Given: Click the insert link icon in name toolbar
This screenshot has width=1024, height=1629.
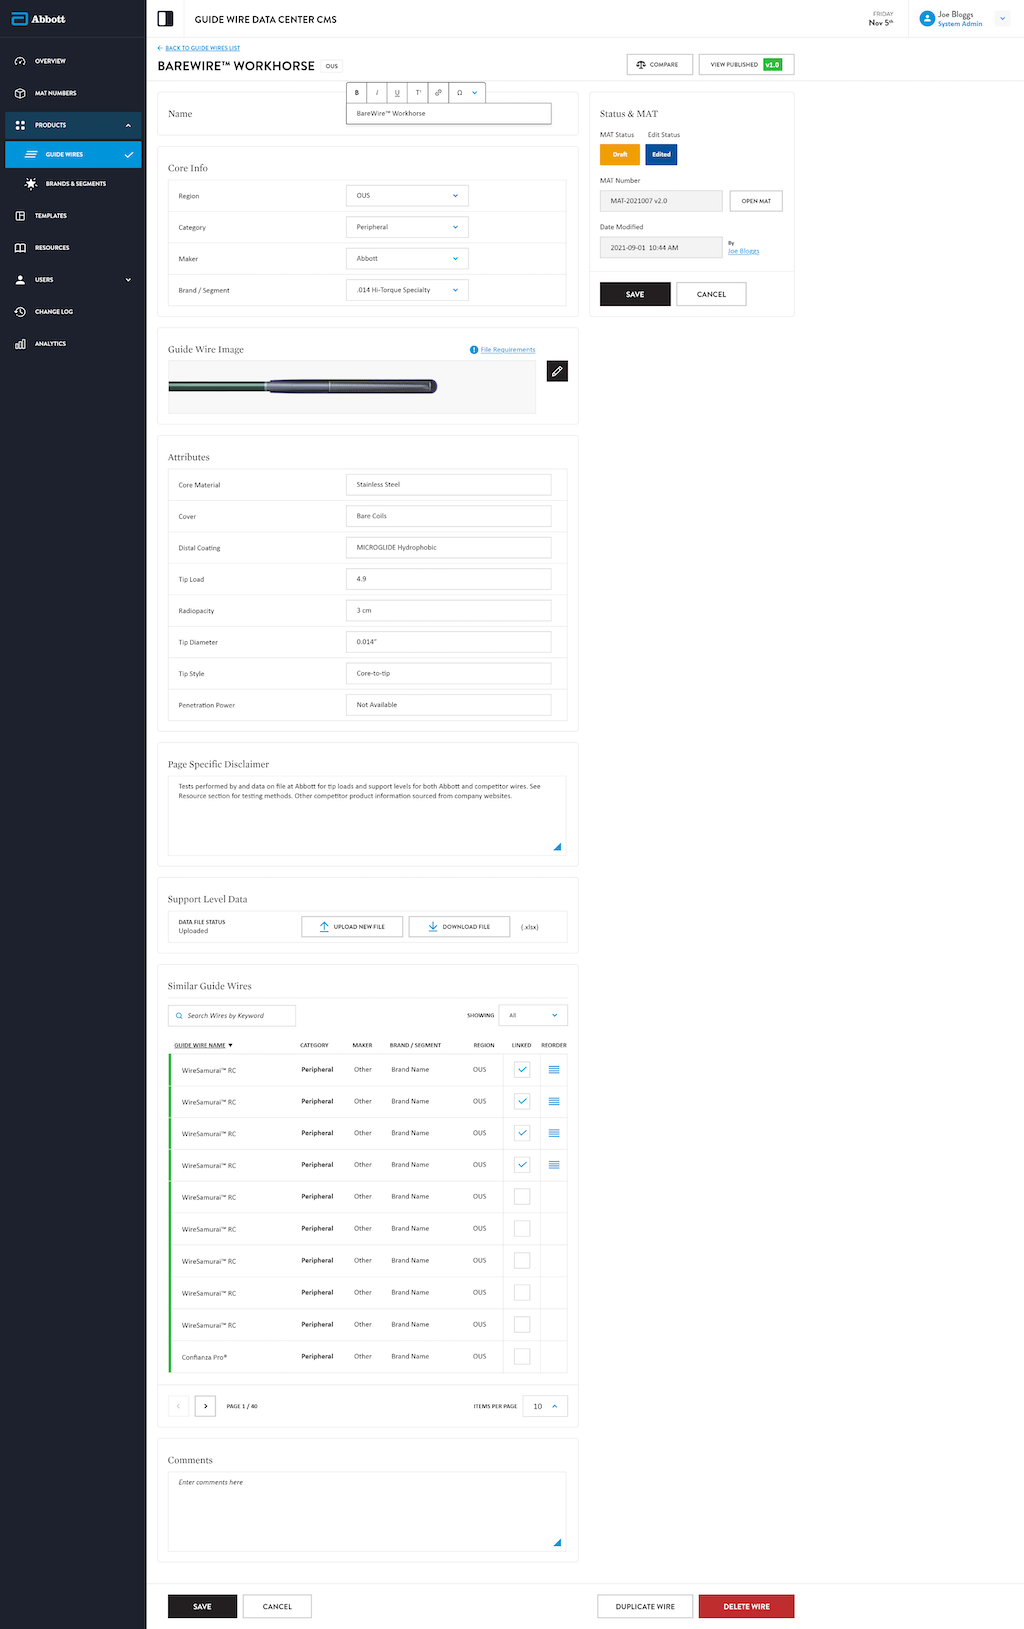Looking at the screenshot, I should [438, 93].
